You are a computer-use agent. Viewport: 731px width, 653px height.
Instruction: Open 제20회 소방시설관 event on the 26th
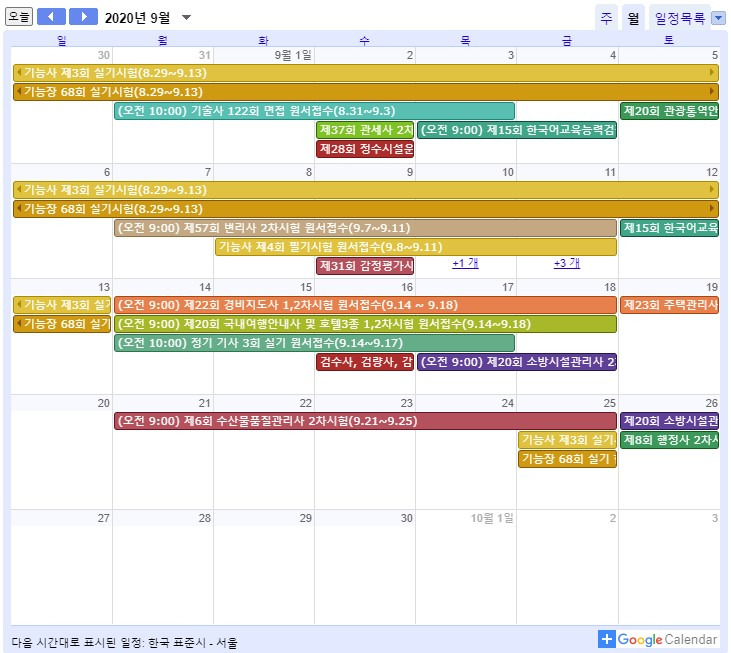point(669,421)
